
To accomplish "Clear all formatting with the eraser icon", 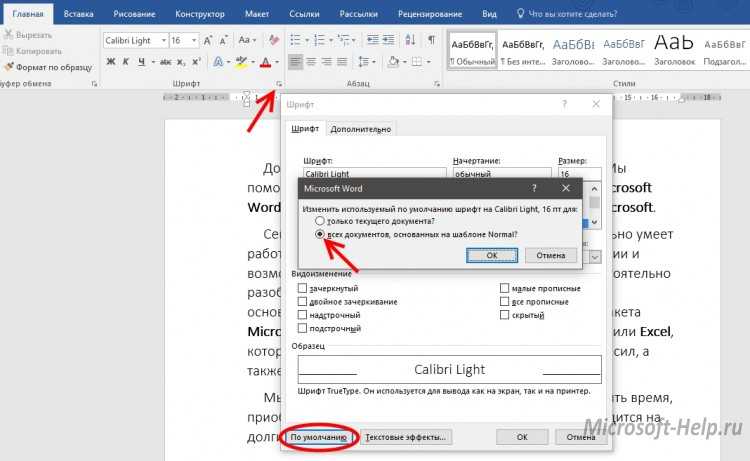I will [x=274, y=40].
